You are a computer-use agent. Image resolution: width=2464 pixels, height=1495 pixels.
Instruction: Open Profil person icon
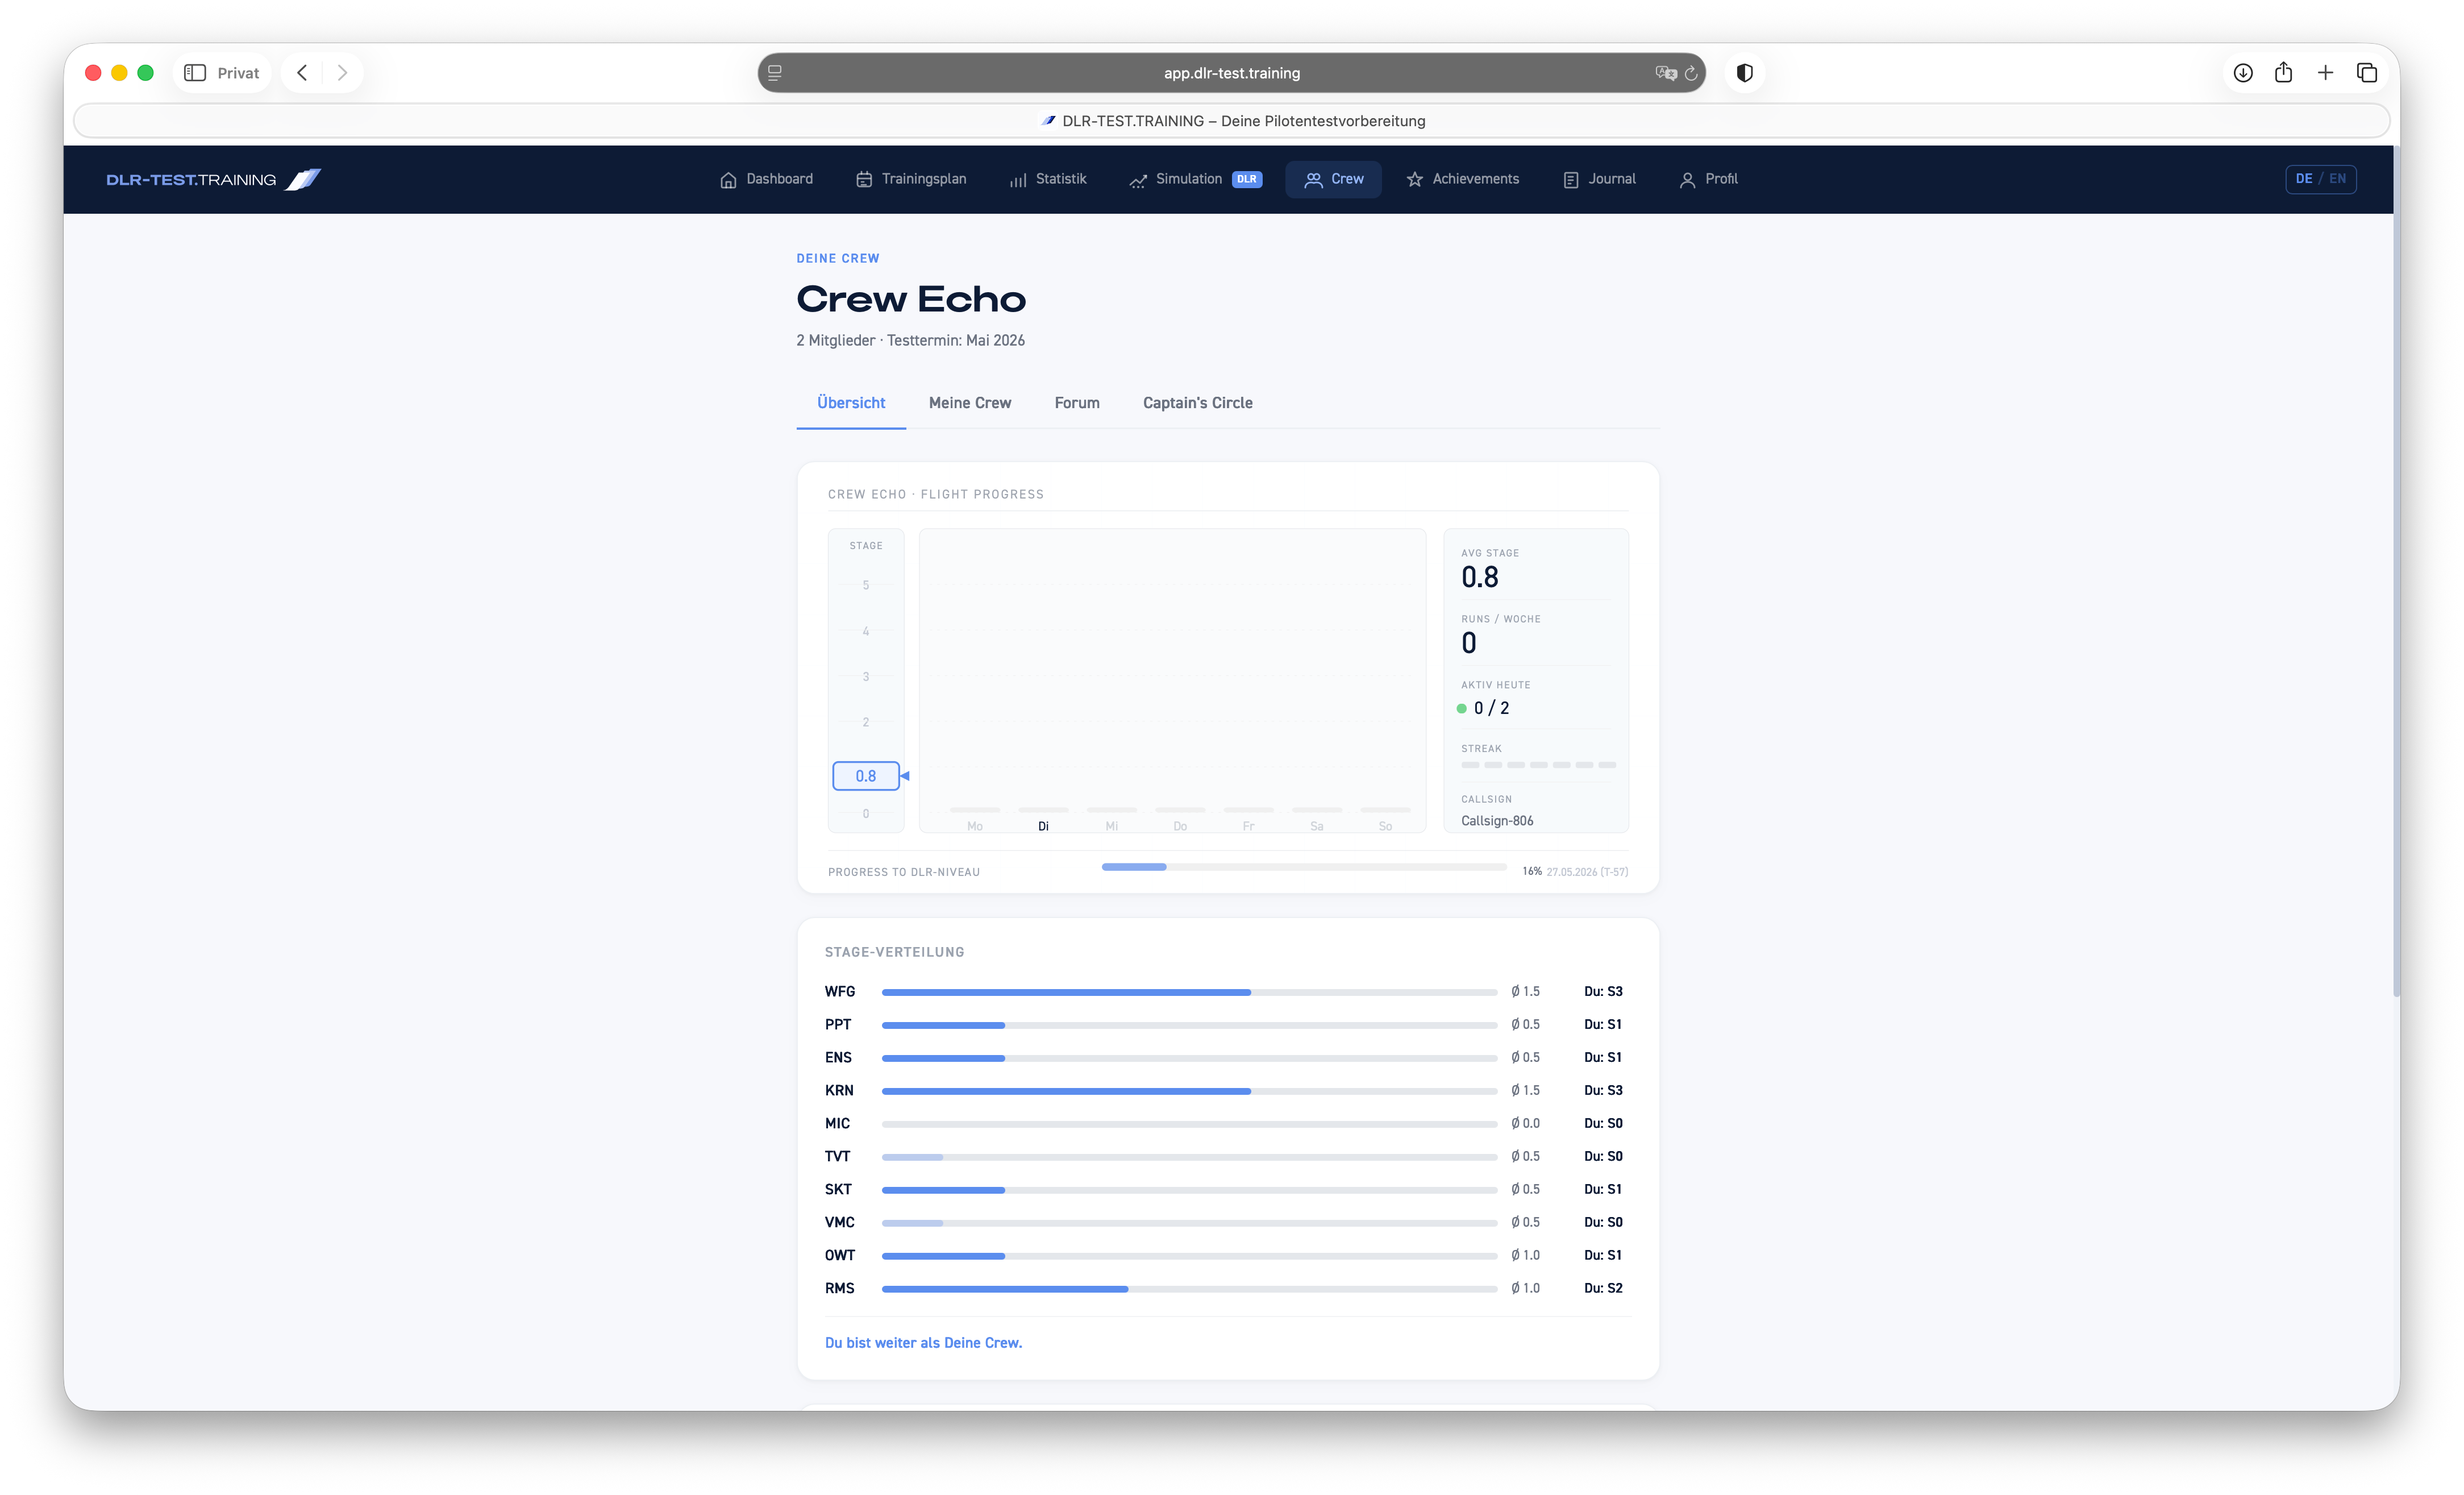click(x=1687, y=180)
